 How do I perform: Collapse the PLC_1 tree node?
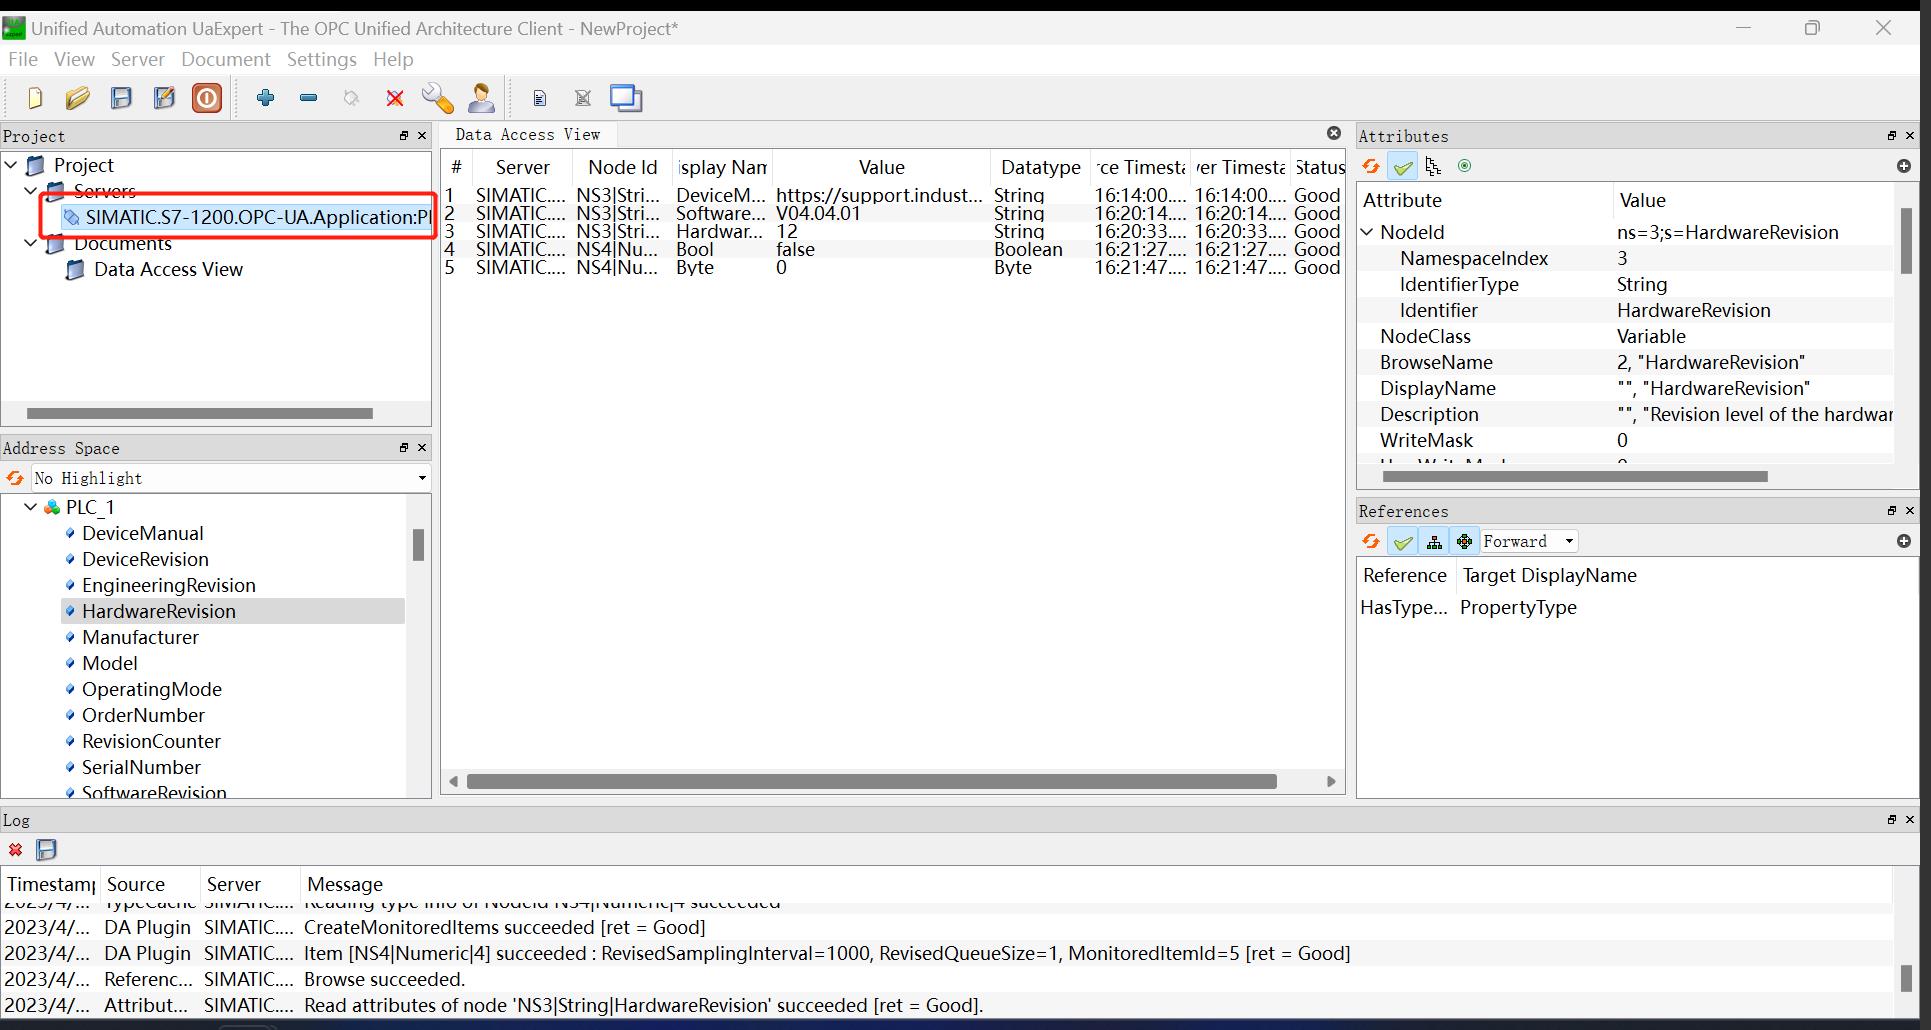(x=31, y=507)
